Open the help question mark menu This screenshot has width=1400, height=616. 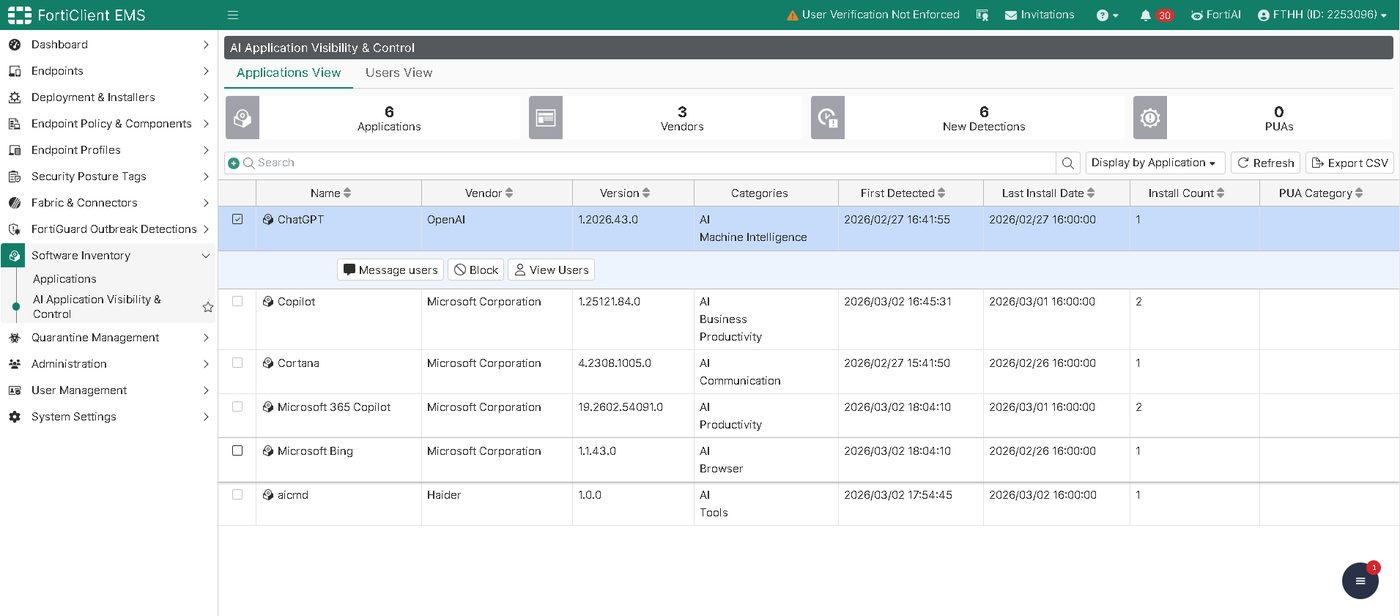pos(1107,15)
